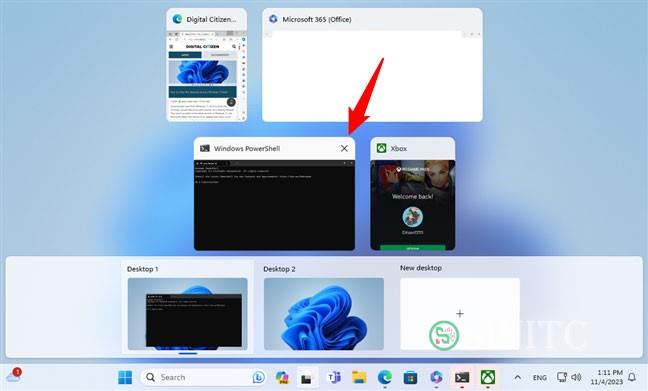Viewport: 648px width, 391px height.
Task: Switch the ENG input language
Action: [540, 377]
